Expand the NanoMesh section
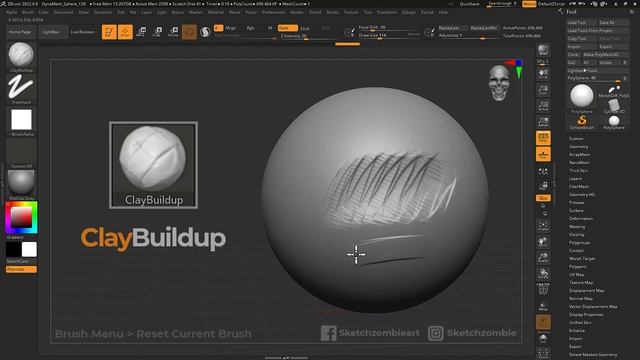Screen dimensions: 640x360 coord(579,162)
